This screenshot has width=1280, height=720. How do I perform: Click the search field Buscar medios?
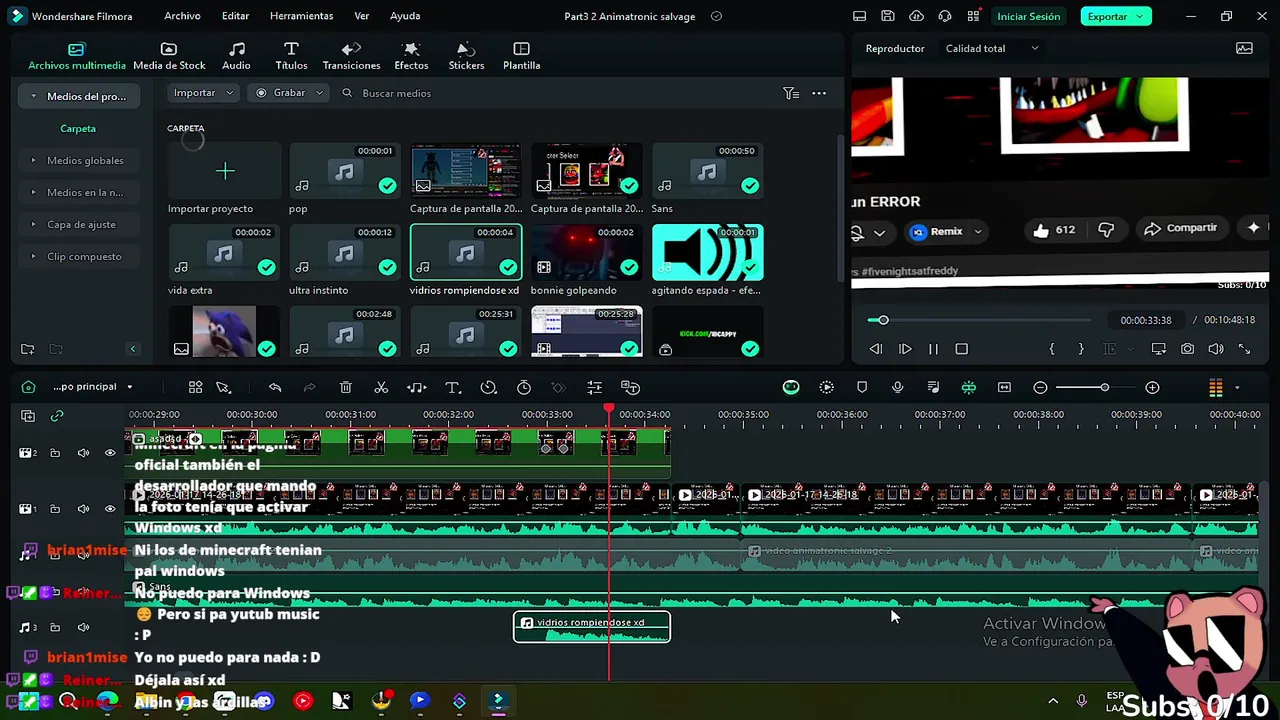tap(396, 93)
